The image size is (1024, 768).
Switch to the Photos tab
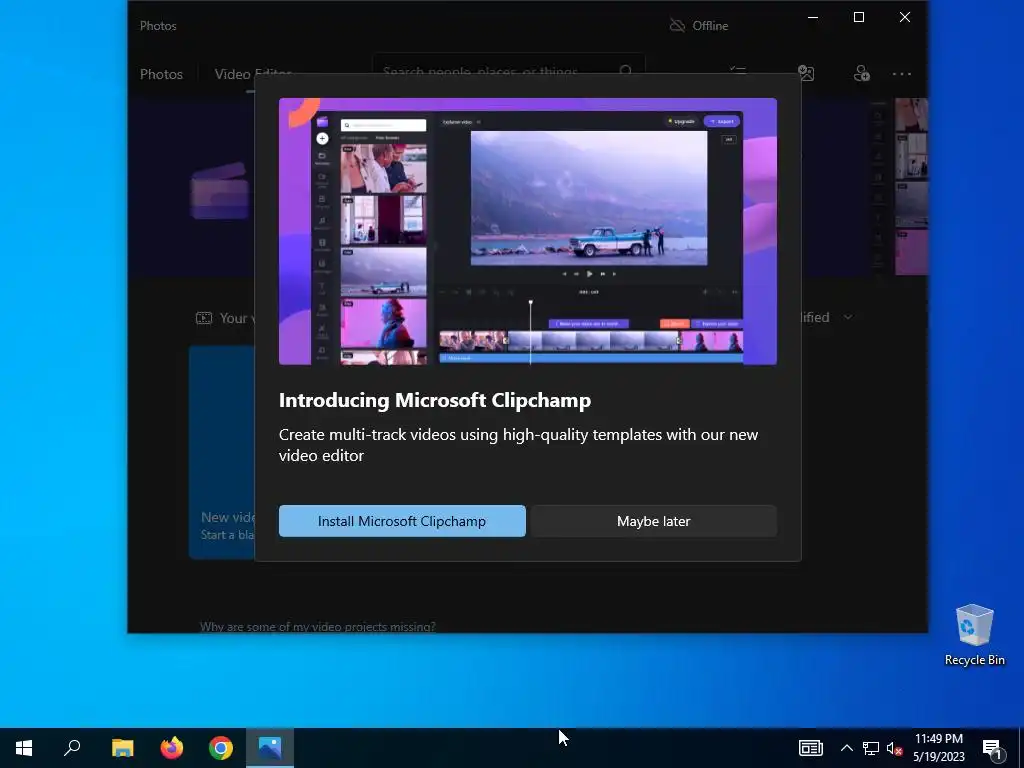tap(161, 74)
